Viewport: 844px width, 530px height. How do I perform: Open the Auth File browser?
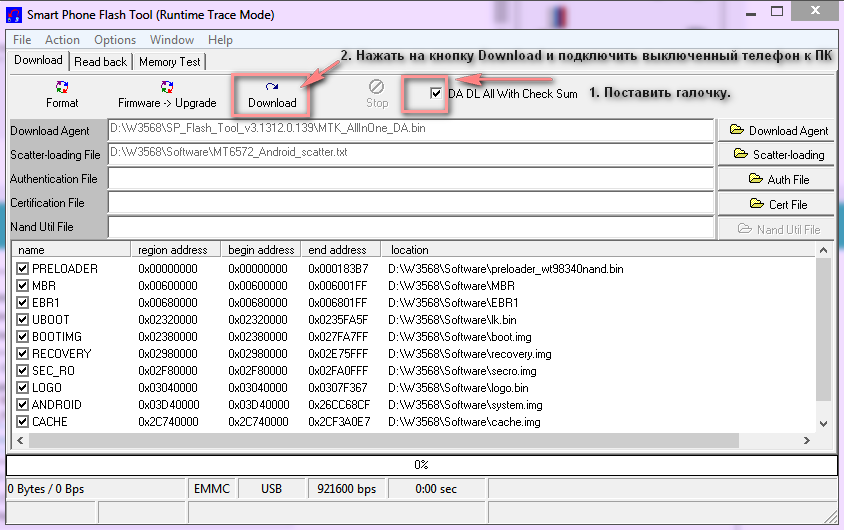pos(778,179)
